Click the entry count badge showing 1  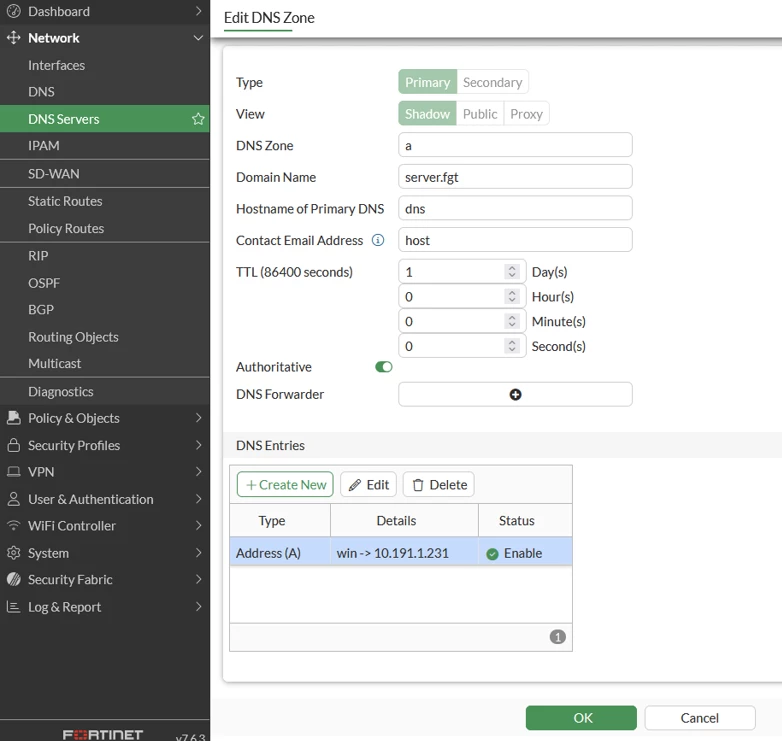point(558,637)
